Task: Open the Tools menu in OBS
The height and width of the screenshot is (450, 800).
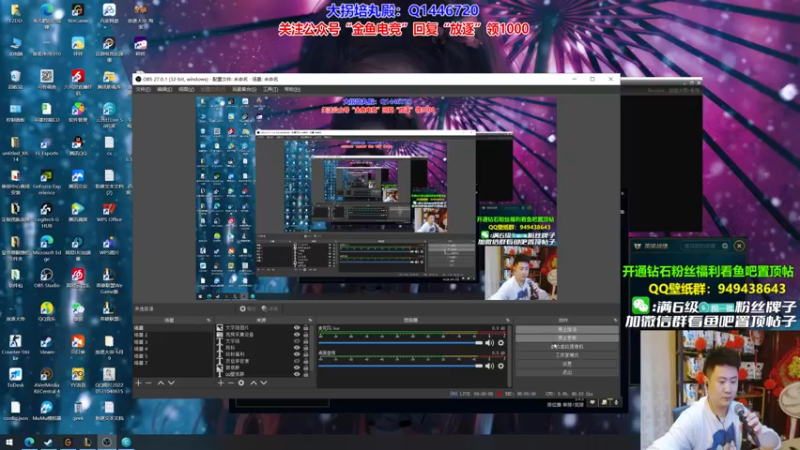Action: pyautogui.click(x=270, y=89)
